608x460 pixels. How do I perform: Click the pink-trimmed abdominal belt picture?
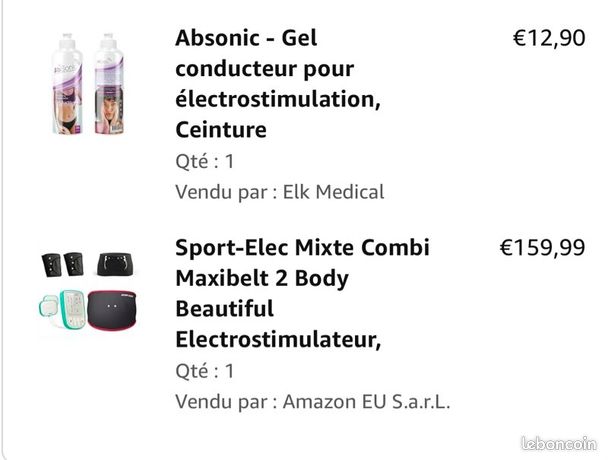pos(112,310)
